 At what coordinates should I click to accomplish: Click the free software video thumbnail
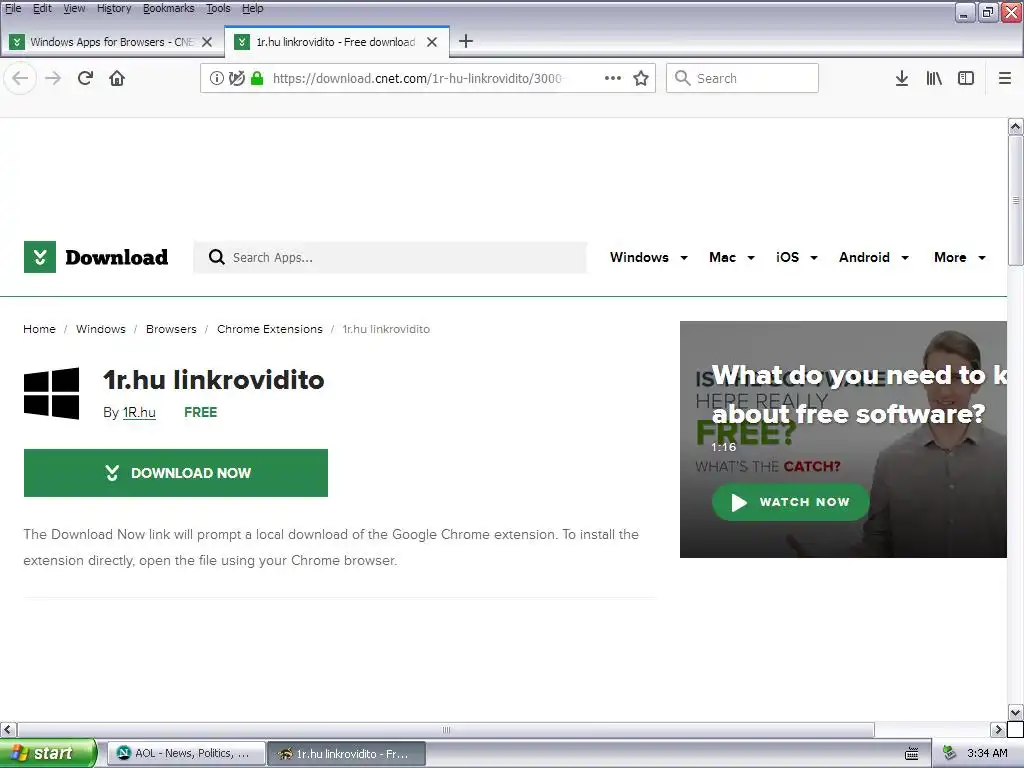tap(843, 440)
